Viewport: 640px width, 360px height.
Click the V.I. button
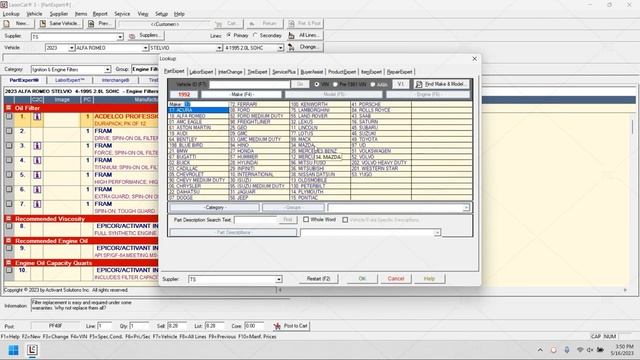coord(401,84)
